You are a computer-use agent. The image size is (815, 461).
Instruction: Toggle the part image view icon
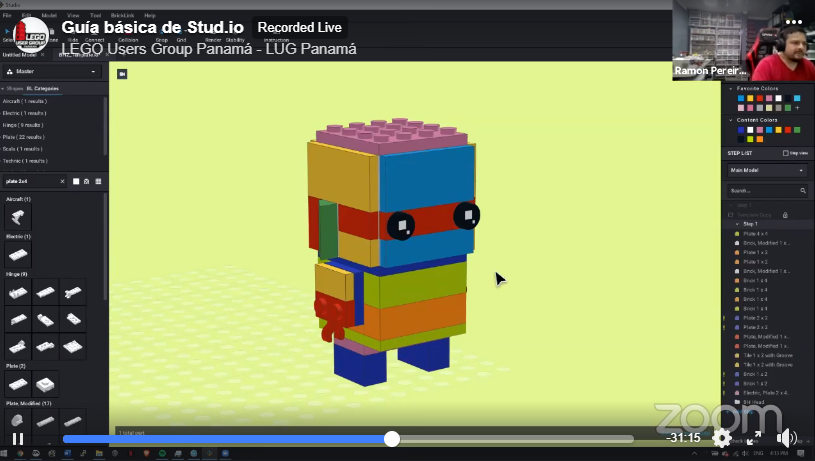click(x=87, y=181)
